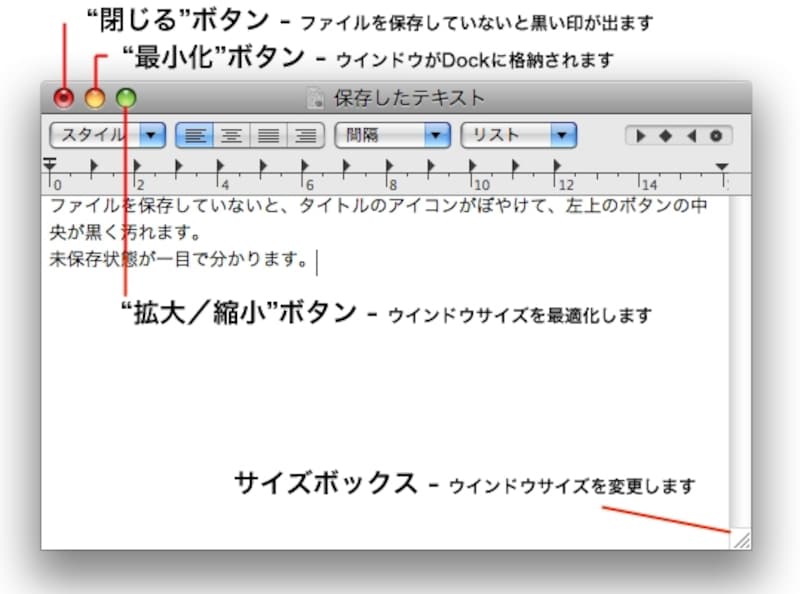Click the document icon in the title bar

tap(314, 98)
